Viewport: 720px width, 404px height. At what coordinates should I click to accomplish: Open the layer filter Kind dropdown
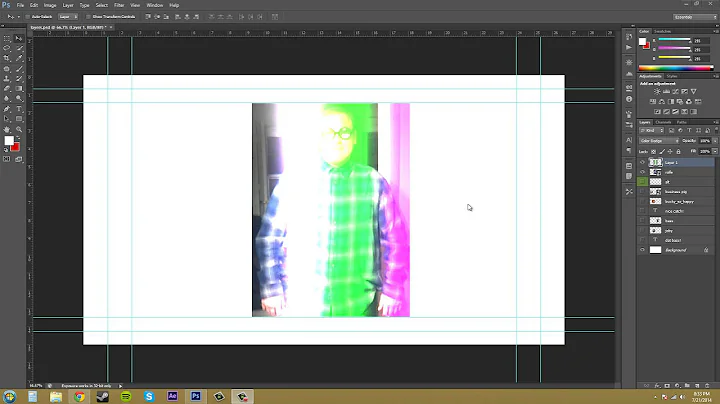tap(652, 131)
